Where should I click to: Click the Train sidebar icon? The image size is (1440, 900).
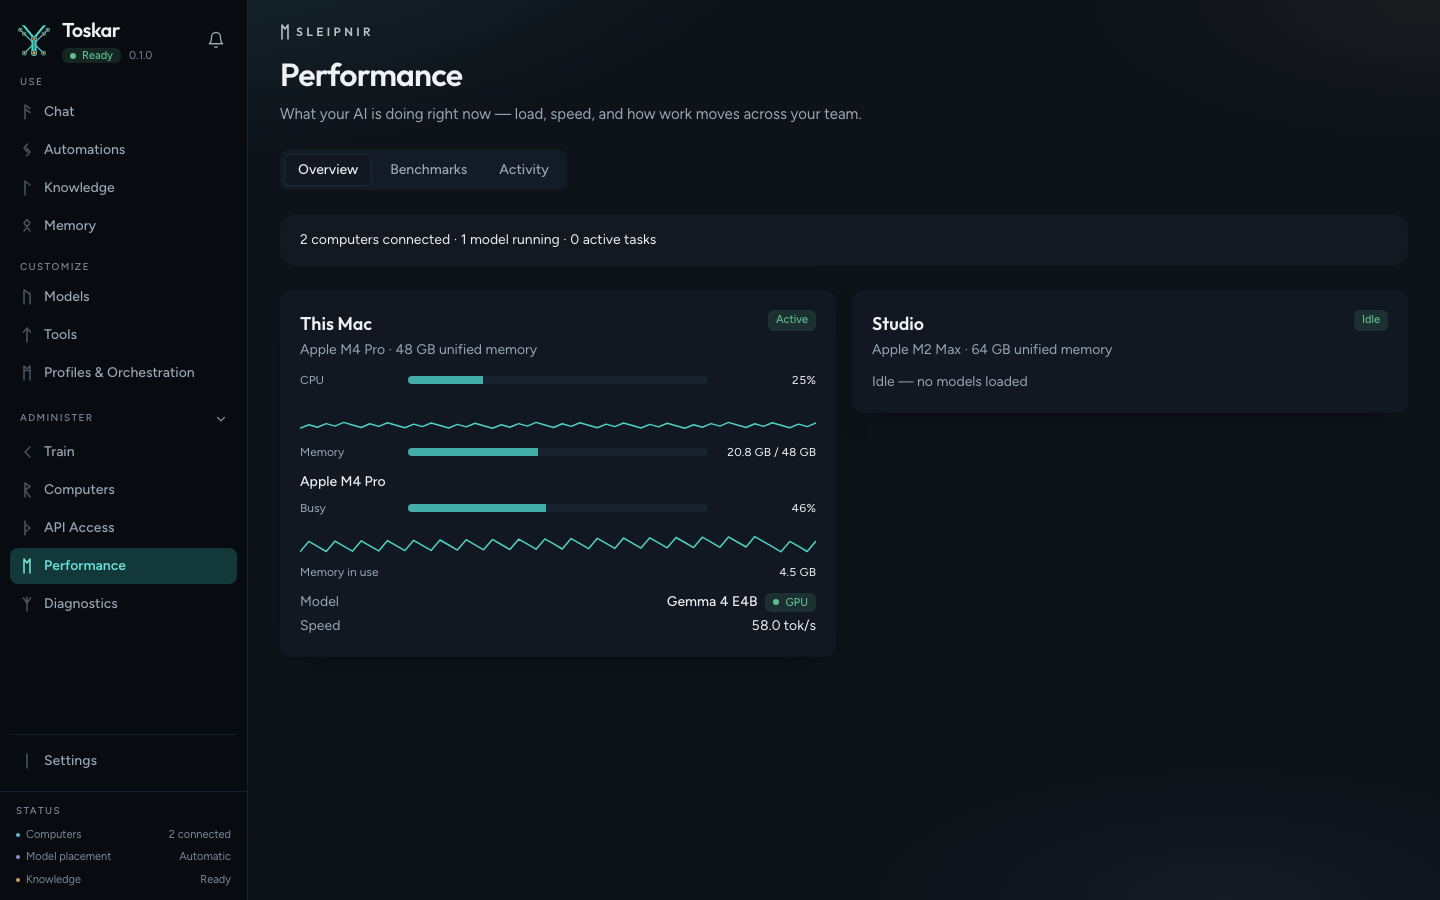point(27,452)
